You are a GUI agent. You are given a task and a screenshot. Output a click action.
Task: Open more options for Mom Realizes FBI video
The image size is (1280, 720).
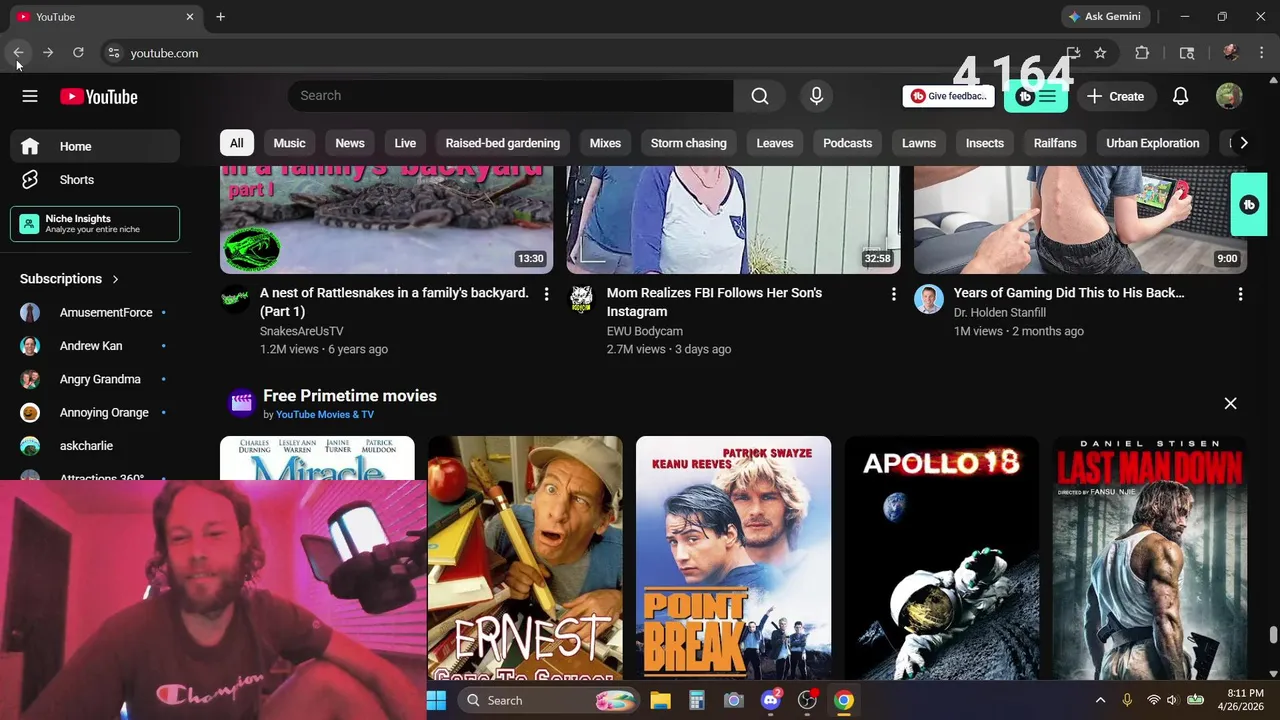[893, 294]
